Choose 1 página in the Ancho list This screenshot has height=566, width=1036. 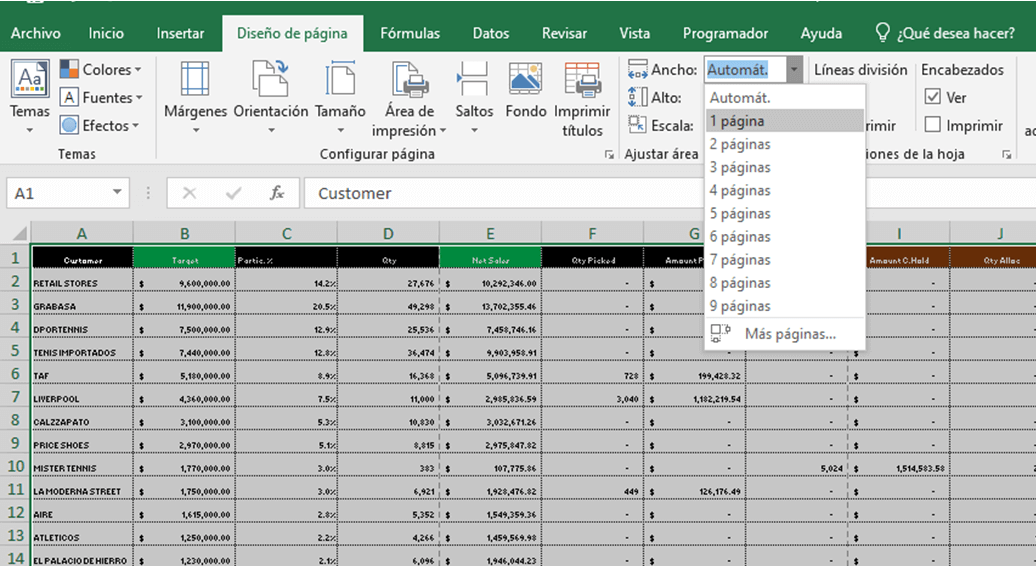pyautogui.click(x=784, y=121)
